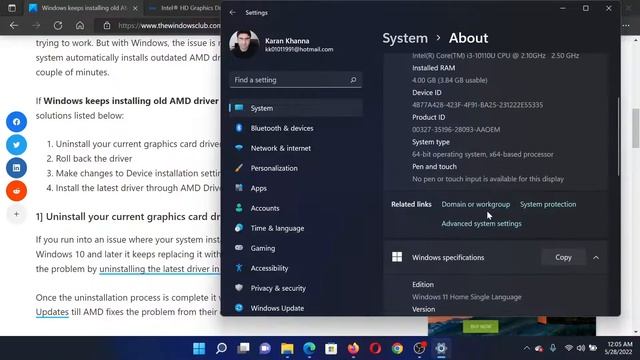Open Privacy & security settings
The width and height of the screenshot is (640, 360).
(x=296, y=288)
